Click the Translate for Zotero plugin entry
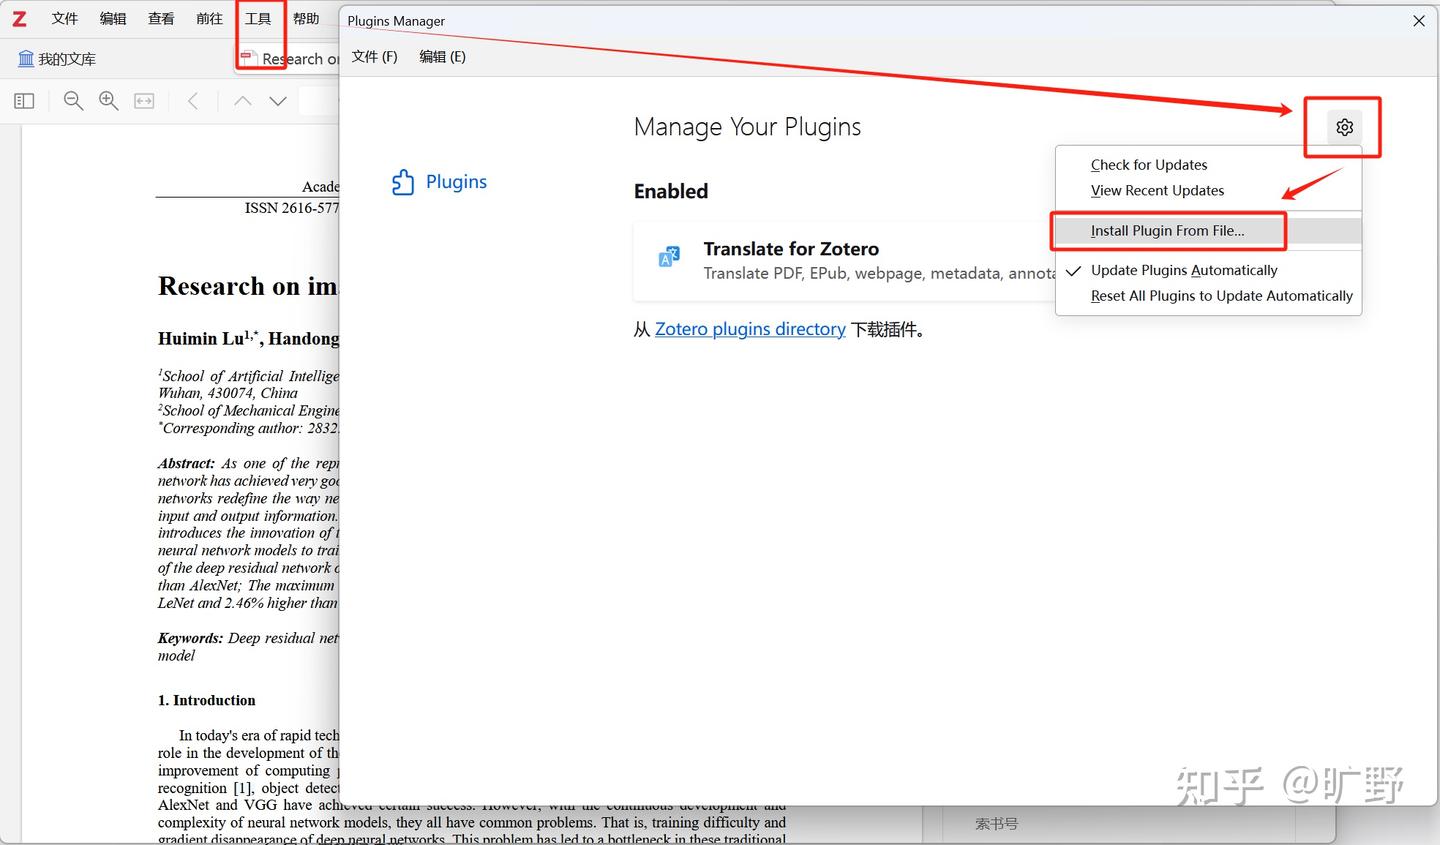1440x845 pixels. click(x=845, y=261)
